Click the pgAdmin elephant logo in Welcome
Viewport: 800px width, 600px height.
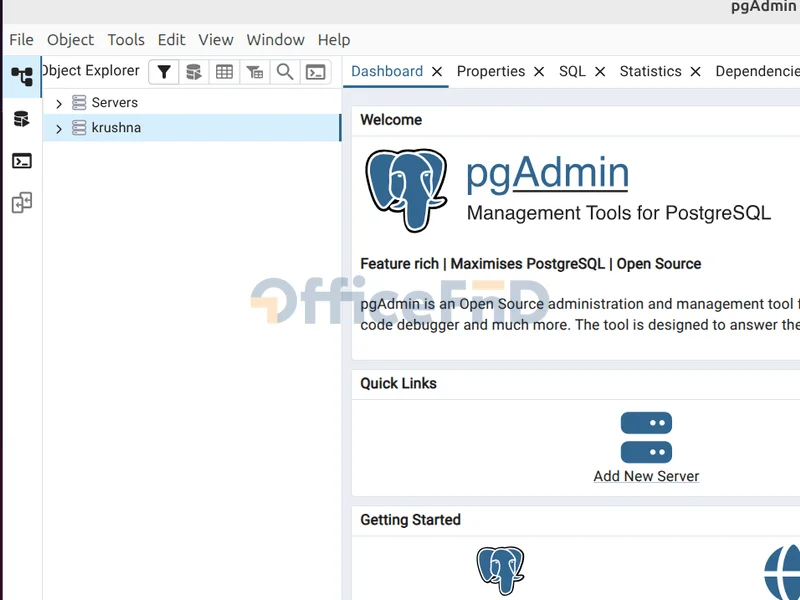407,190
